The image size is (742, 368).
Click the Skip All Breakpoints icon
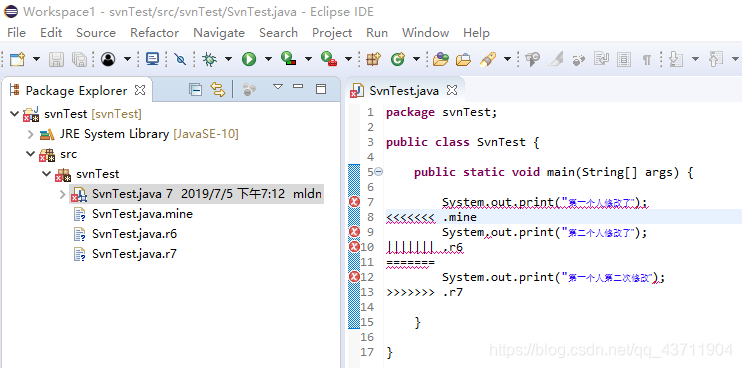coord(180,59)
